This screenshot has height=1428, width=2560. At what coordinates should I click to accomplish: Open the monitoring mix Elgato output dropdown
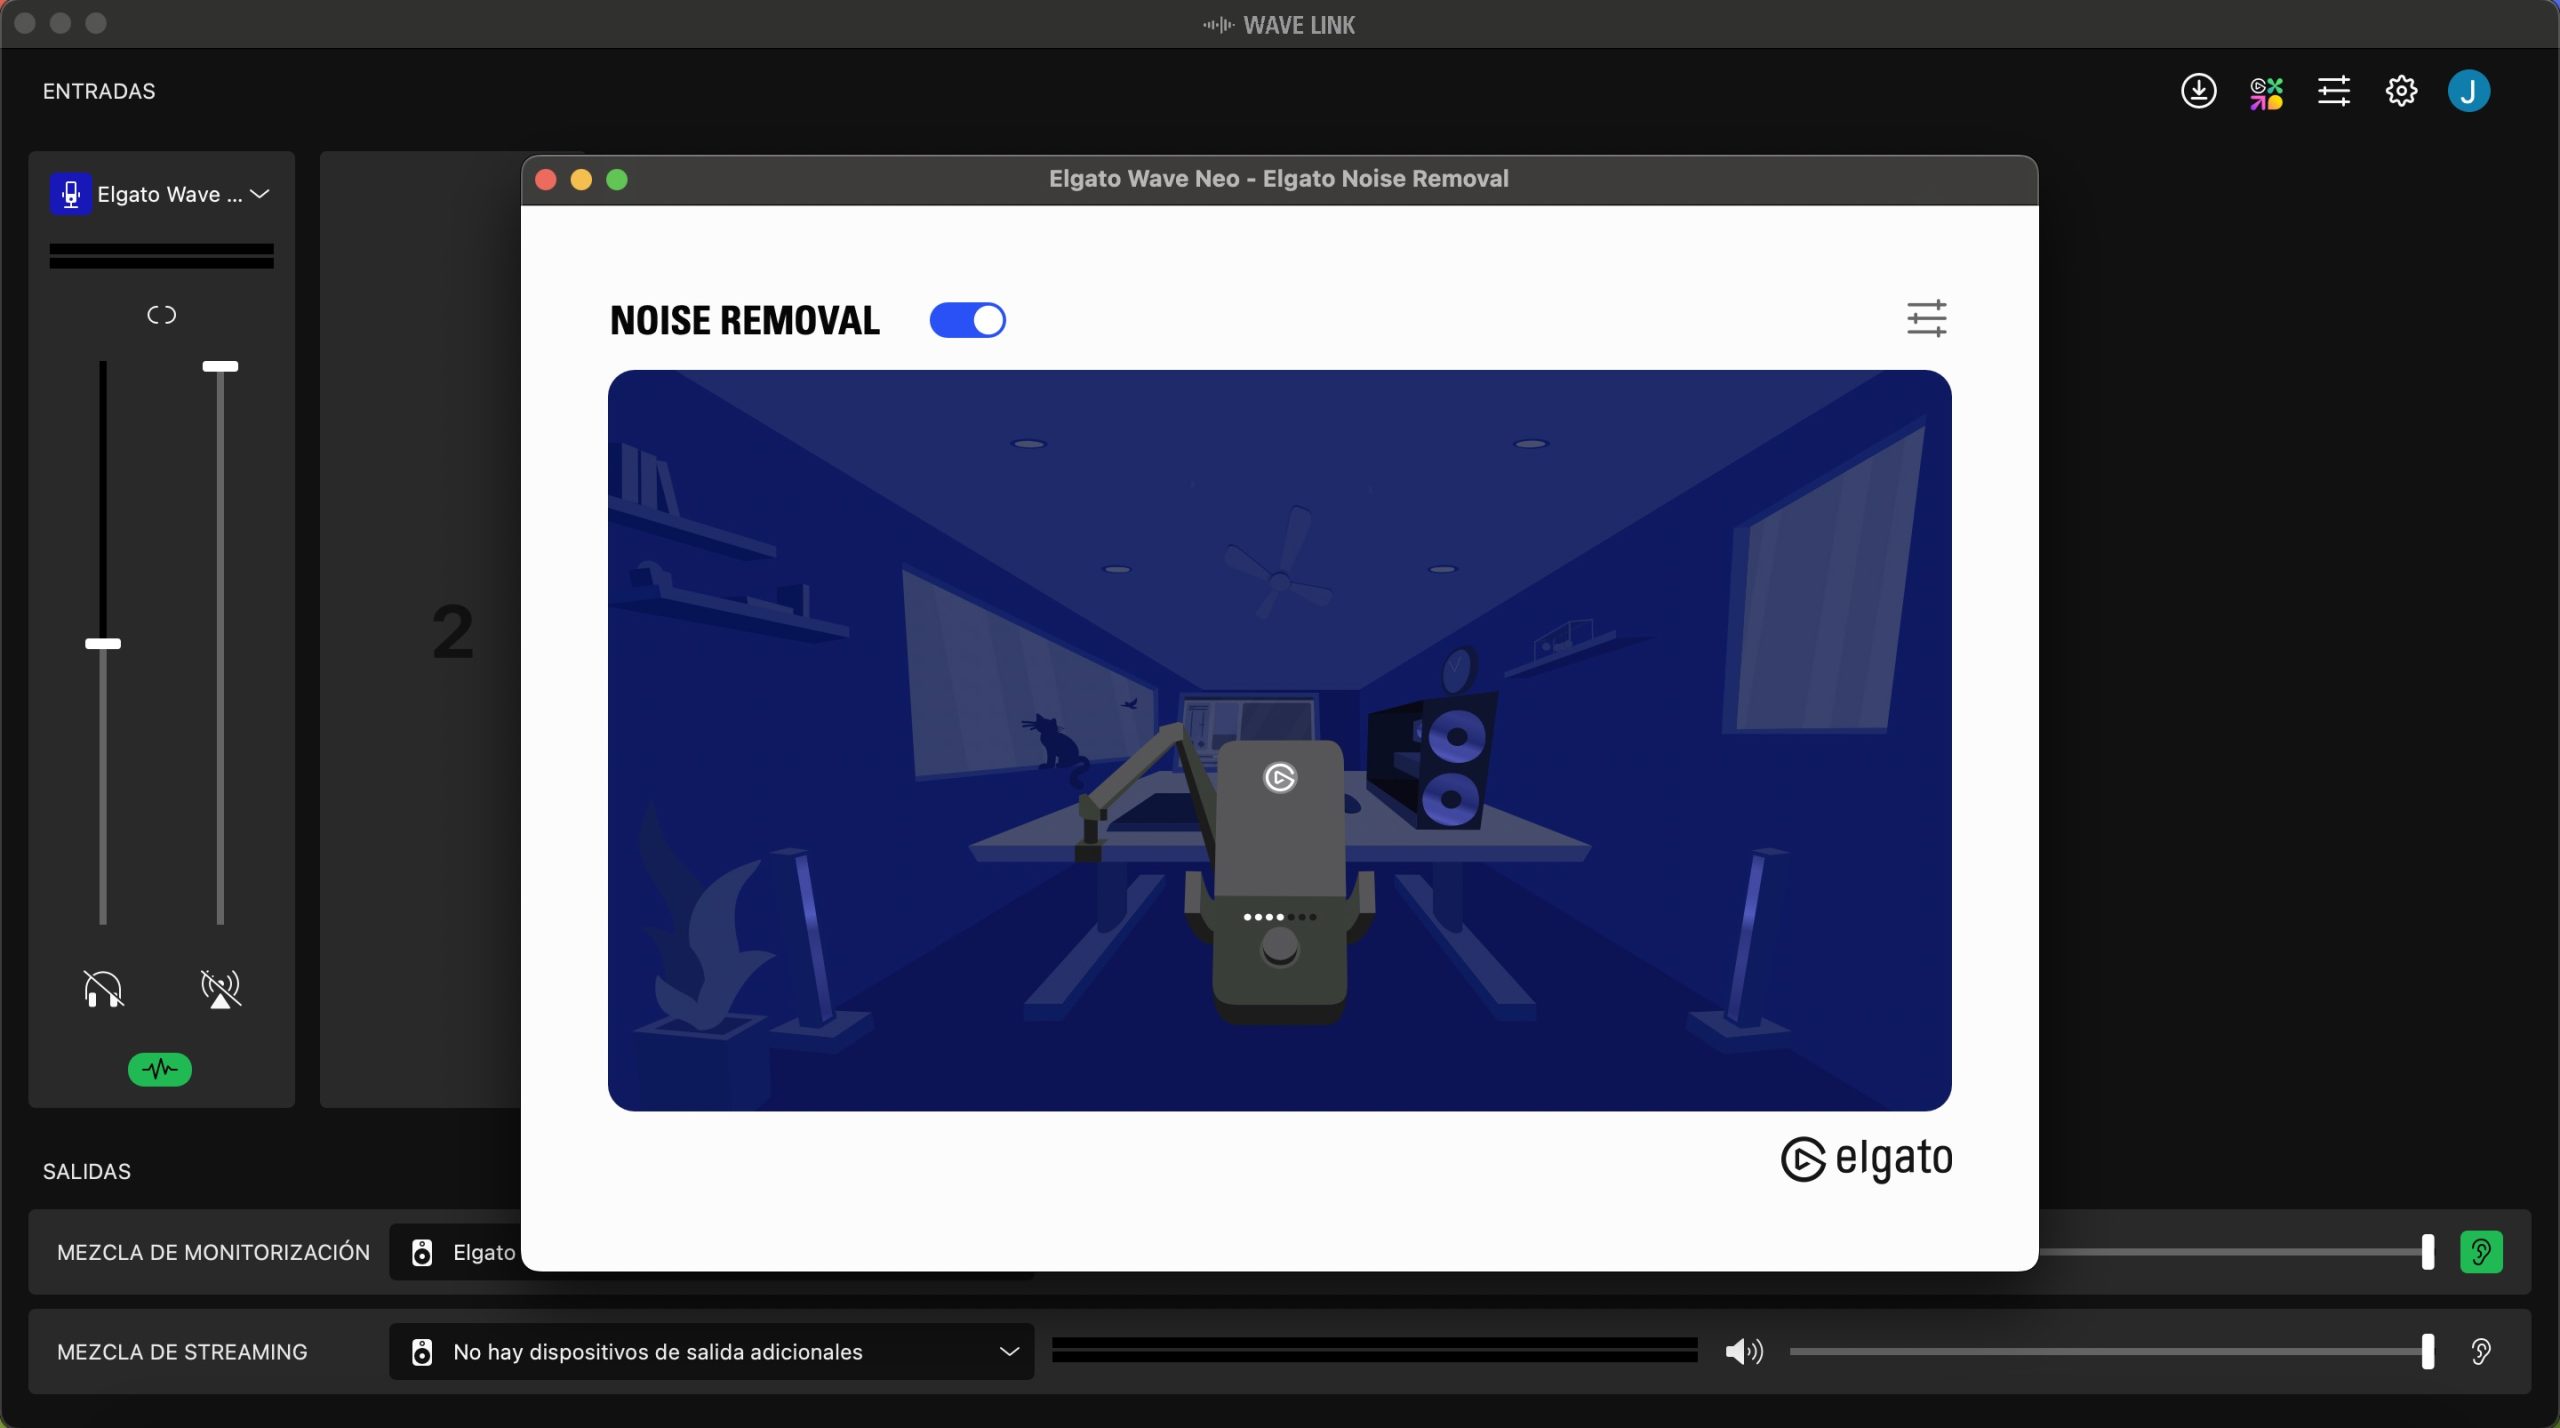(455, 1252)
